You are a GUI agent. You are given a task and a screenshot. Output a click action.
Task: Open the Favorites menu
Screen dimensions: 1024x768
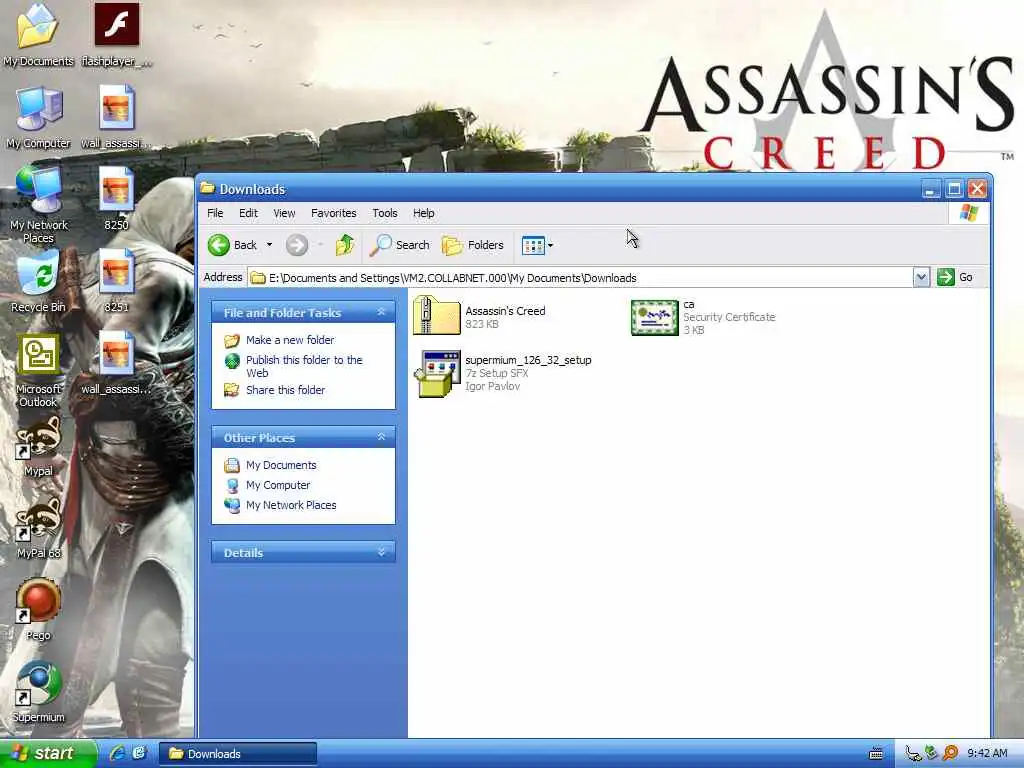(x=334, y=214)
